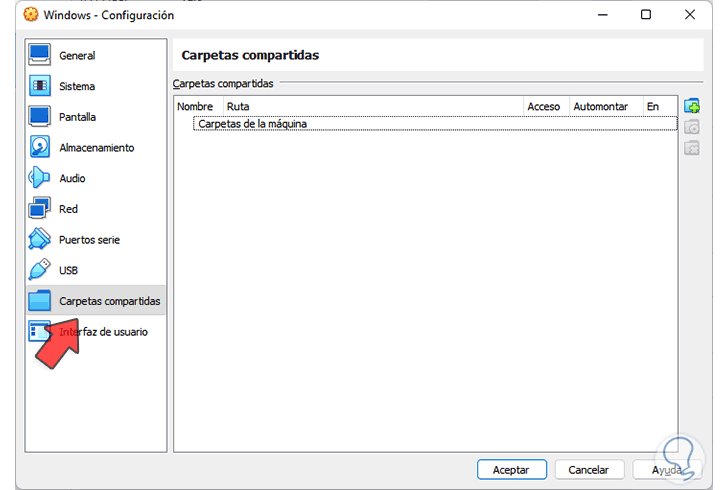The width and height of the screenshot is (728, 490).
Task: Select the Sistema chip icon
Action: point(39,86)
